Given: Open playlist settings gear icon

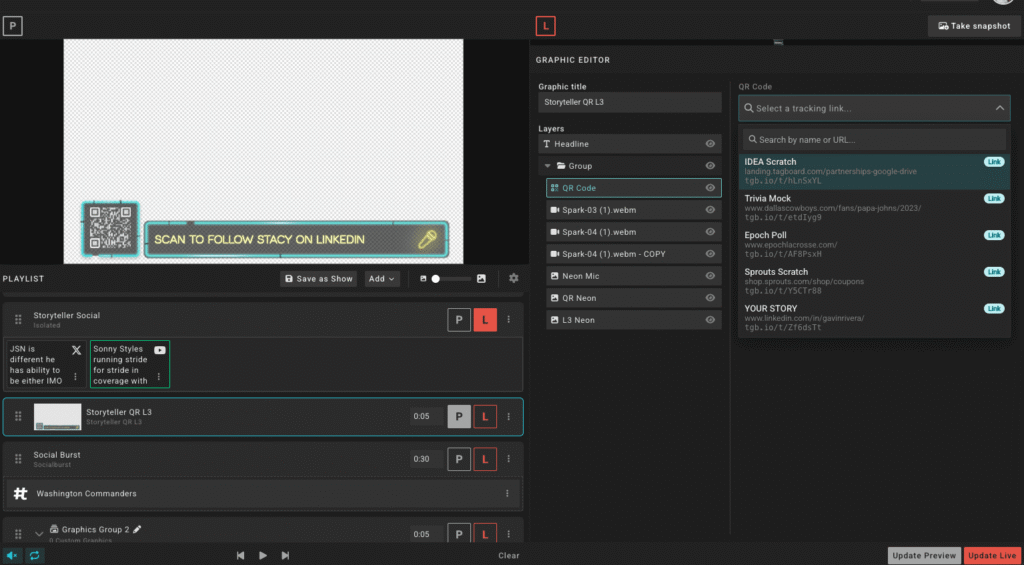Looking at the screenshot, I should 513,278.
